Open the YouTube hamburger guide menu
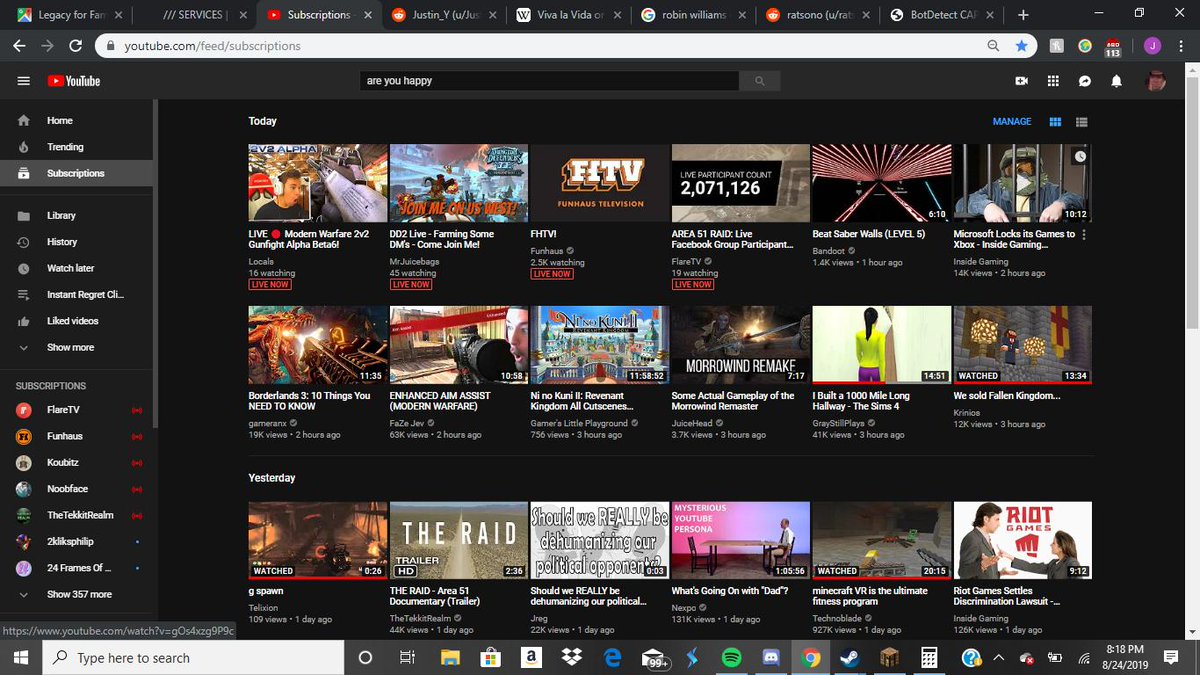Screen dimensions: 1200x675 24,81
